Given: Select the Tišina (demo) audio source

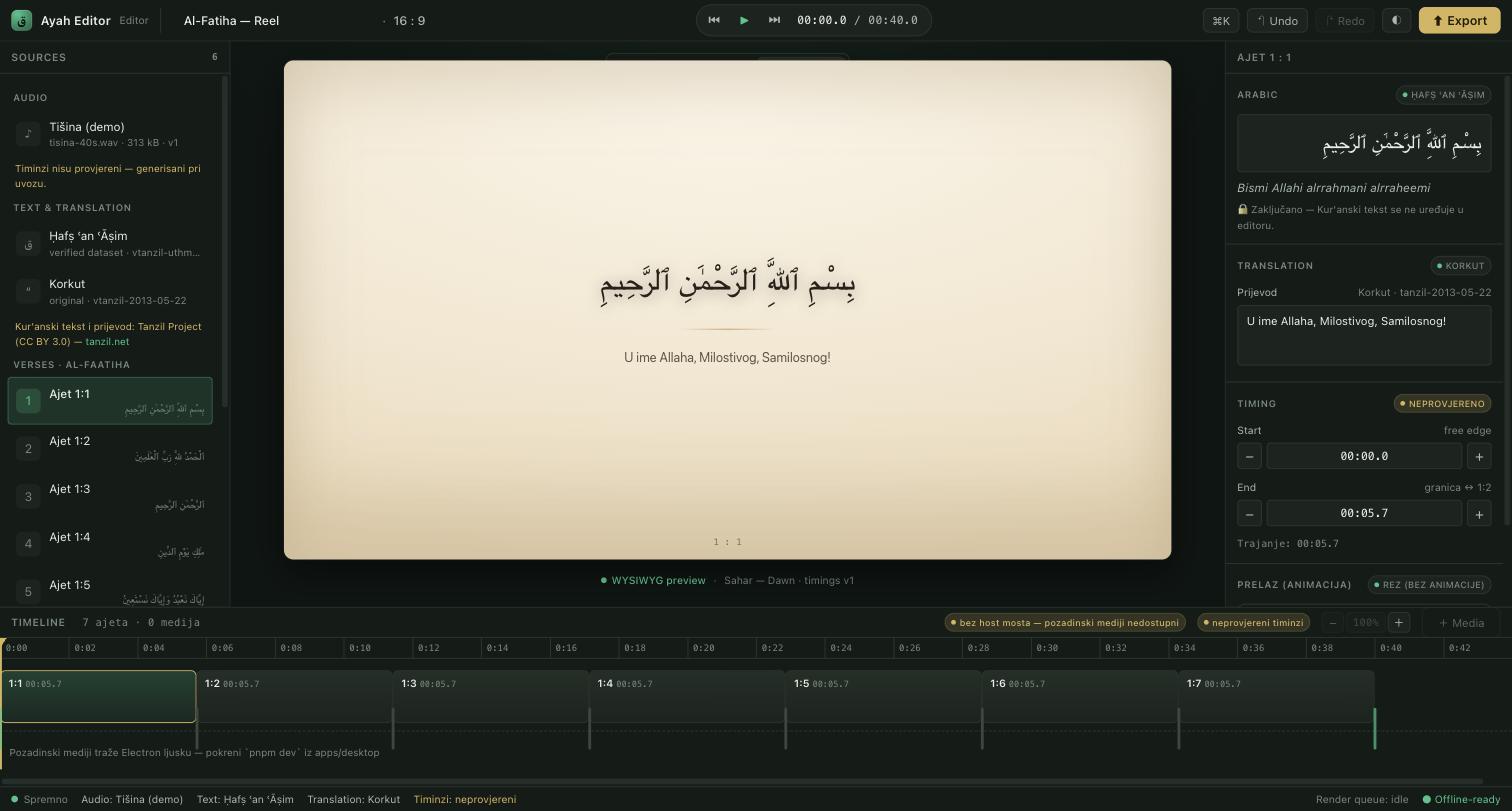Looking at the screenshot, I should [110, 134].
